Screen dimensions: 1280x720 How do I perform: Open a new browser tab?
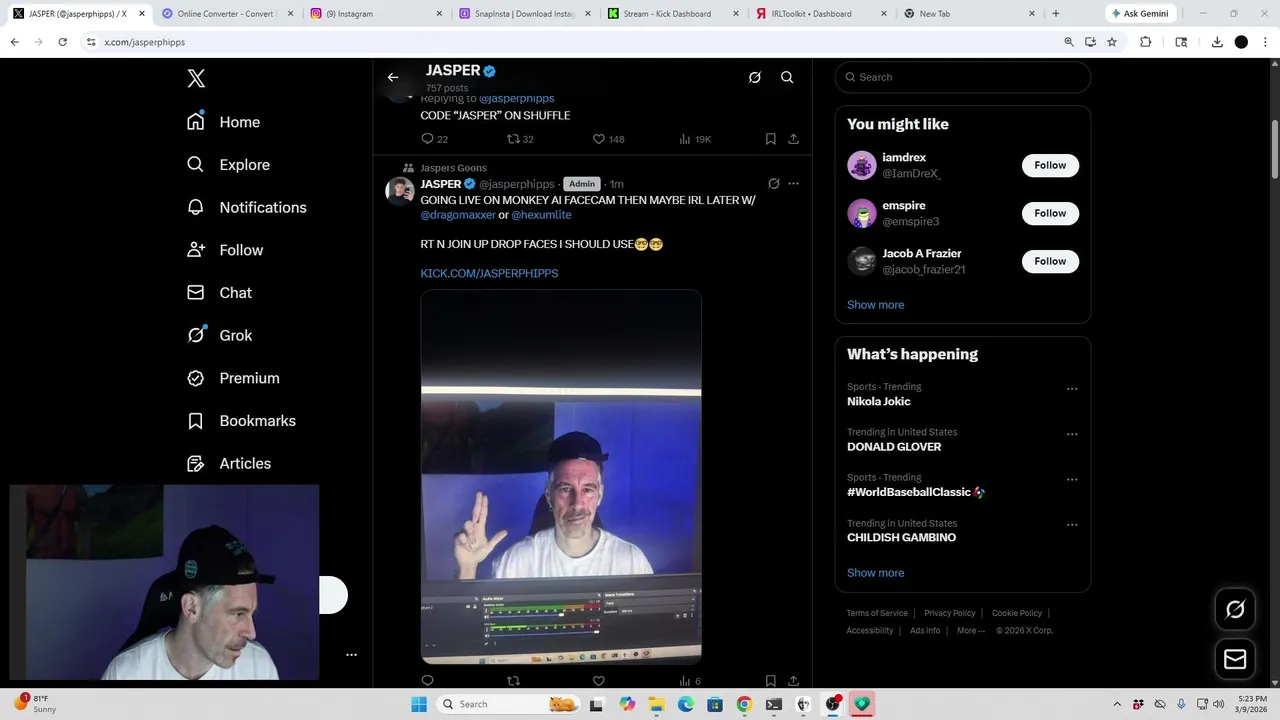click(1055, 14)
